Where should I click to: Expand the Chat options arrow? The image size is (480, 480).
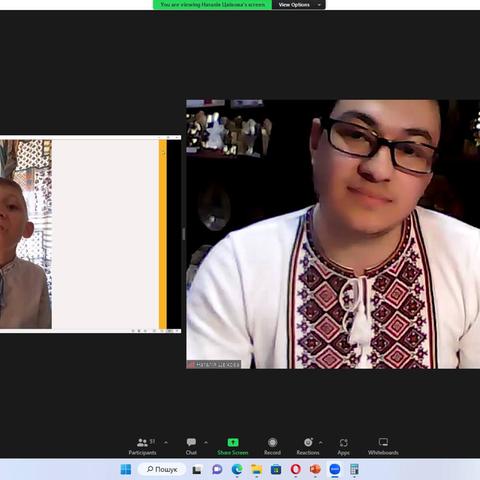[206, 442]
